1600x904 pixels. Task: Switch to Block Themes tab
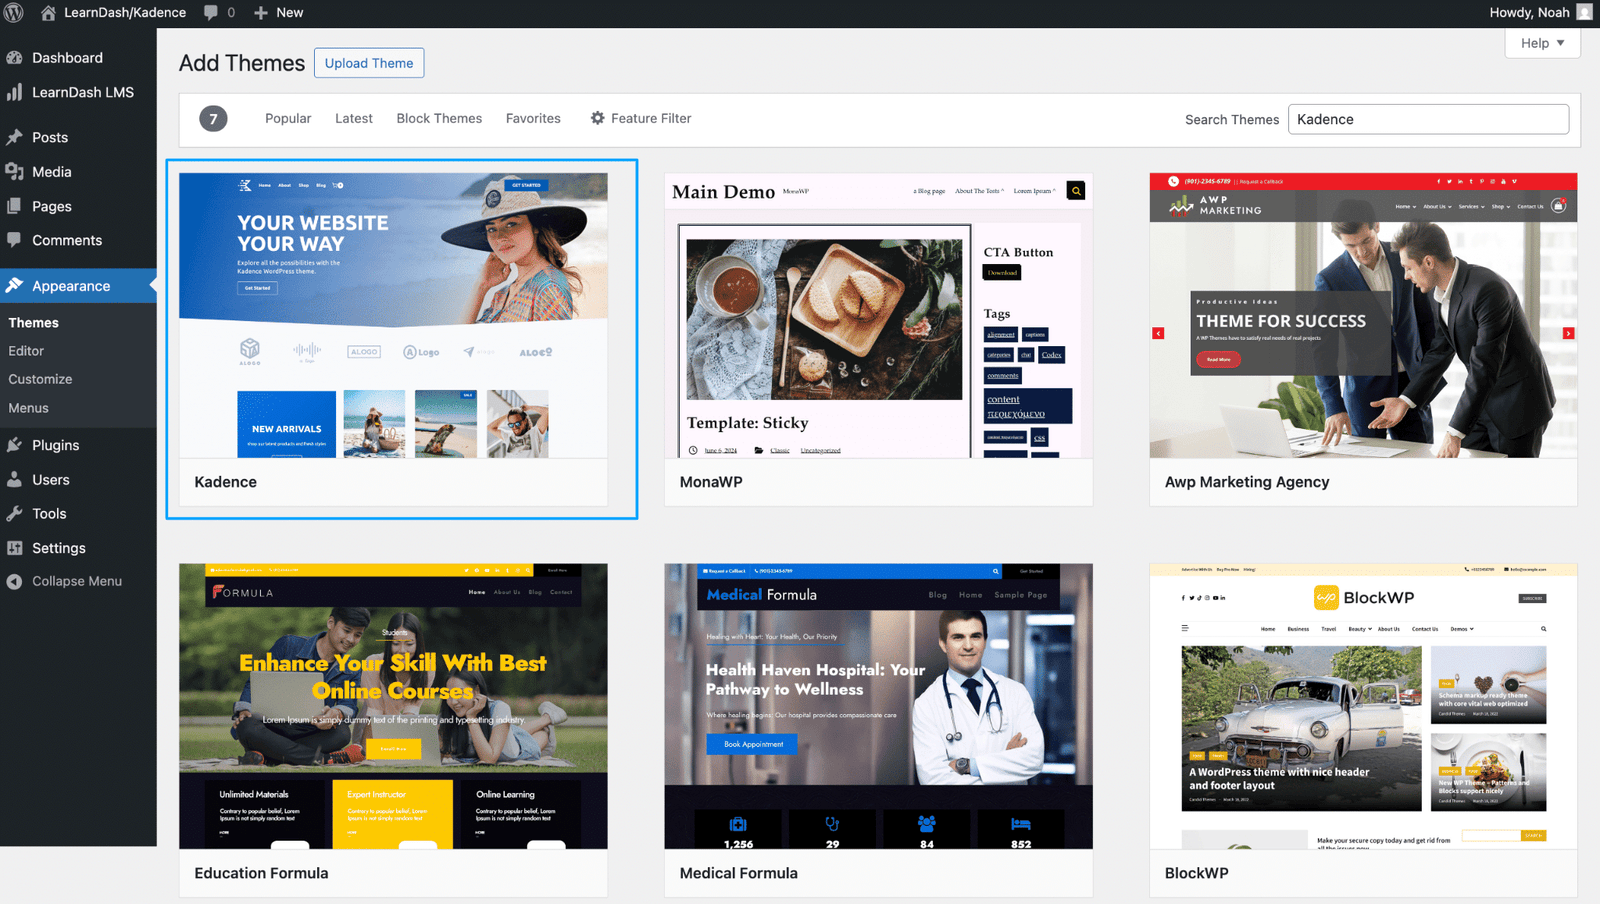pyautogui.click(x=439, y=118)
